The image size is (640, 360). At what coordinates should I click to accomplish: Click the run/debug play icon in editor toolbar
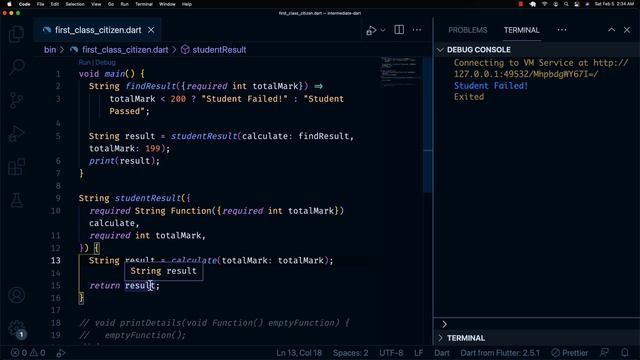pyautogui.click(x=371, y=30)
